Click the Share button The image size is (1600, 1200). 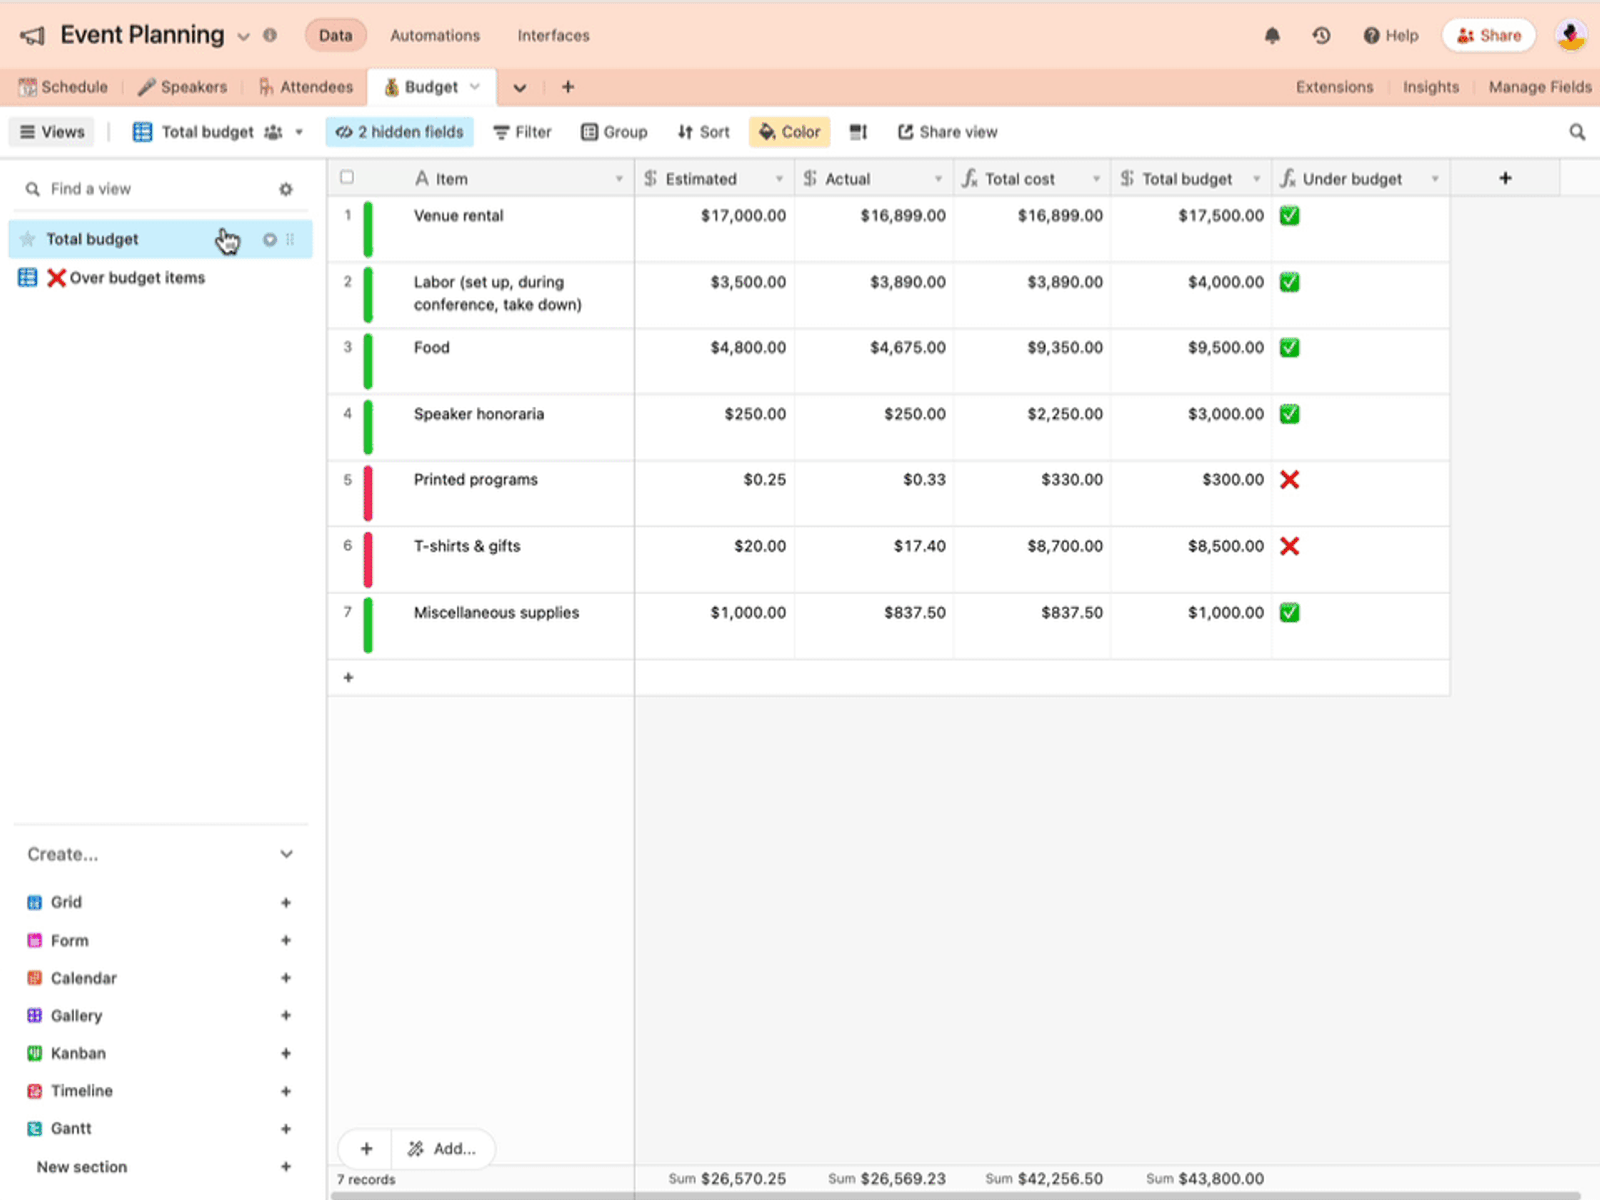1488,36
